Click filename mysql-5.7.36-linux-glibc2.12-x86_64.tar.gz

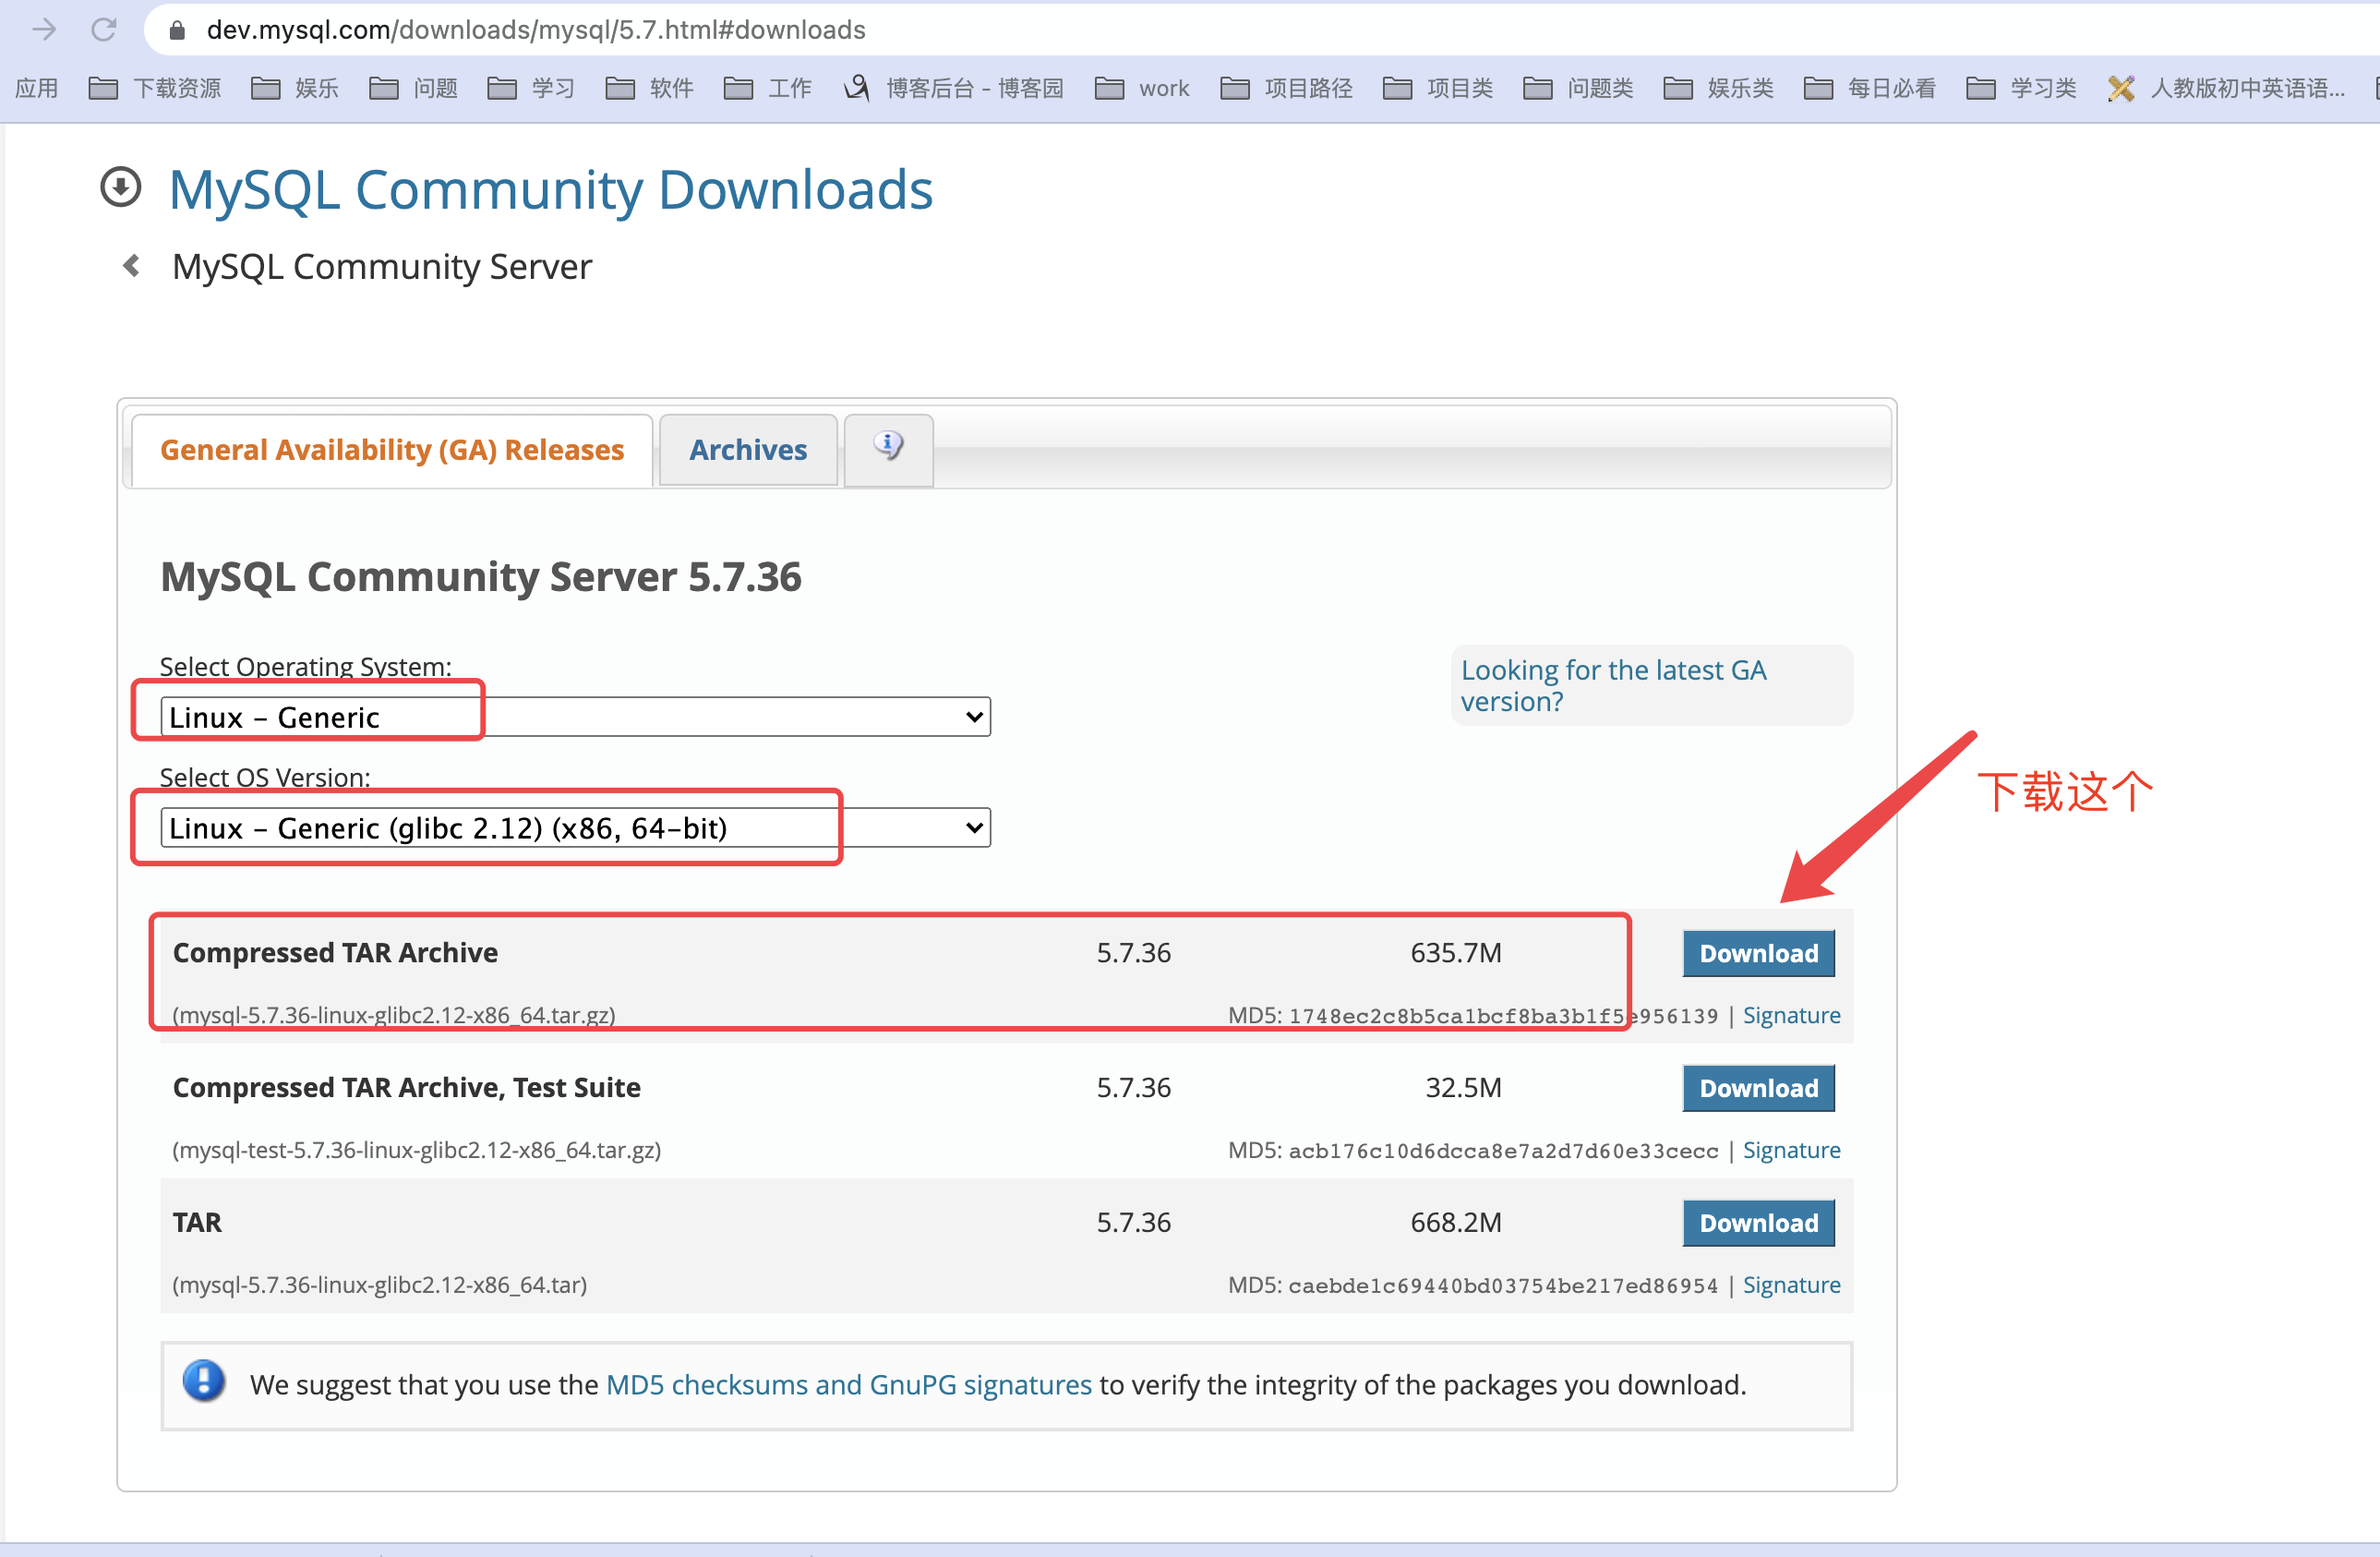click(394, 1015)
